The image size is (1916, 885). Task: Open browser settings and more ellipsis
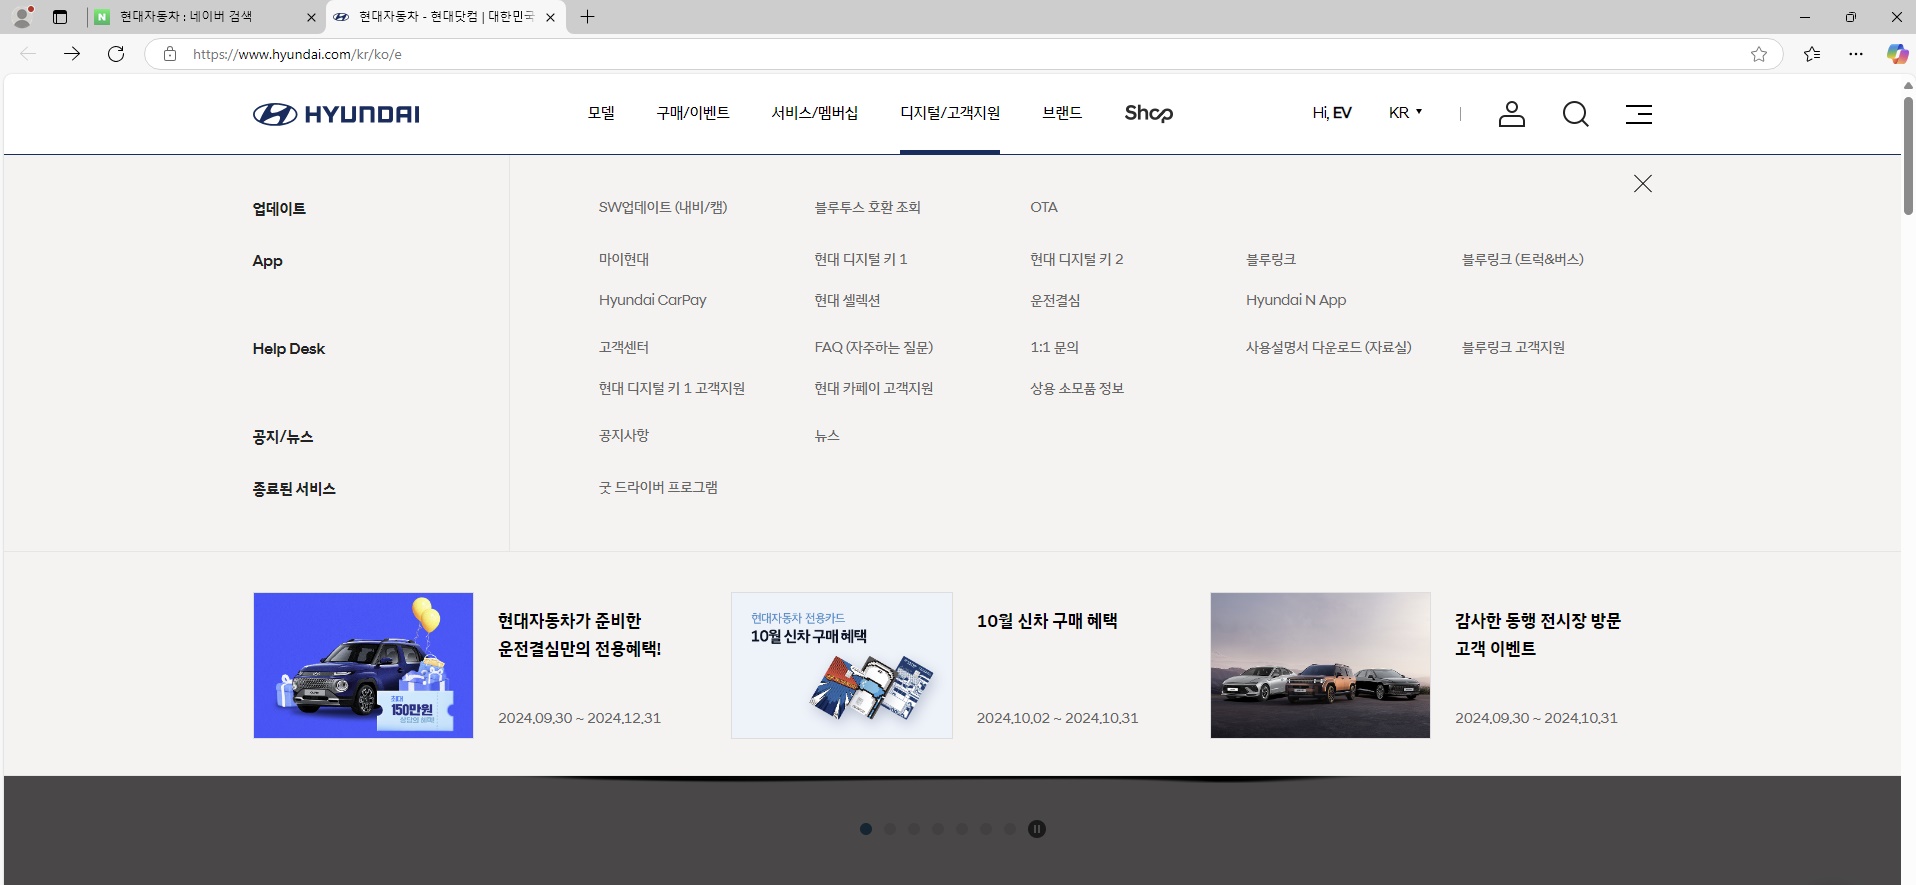pos(1856,54)
